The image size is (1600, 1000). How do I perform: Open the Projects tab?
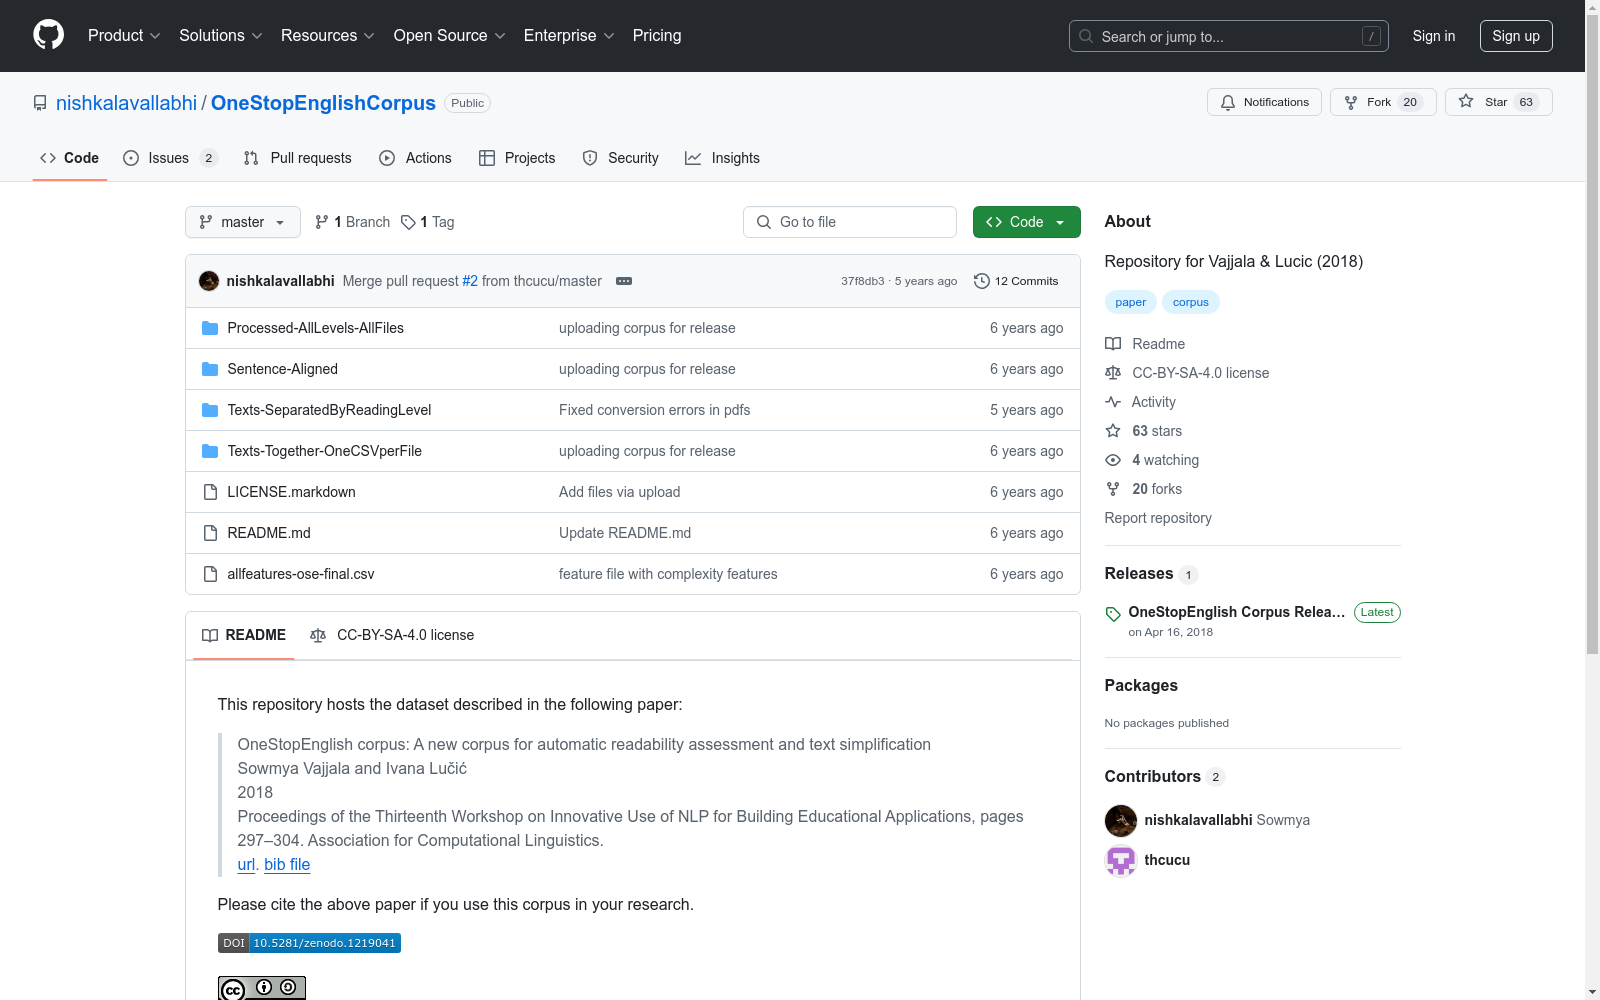pyautogui.click(x=517, y=158)
